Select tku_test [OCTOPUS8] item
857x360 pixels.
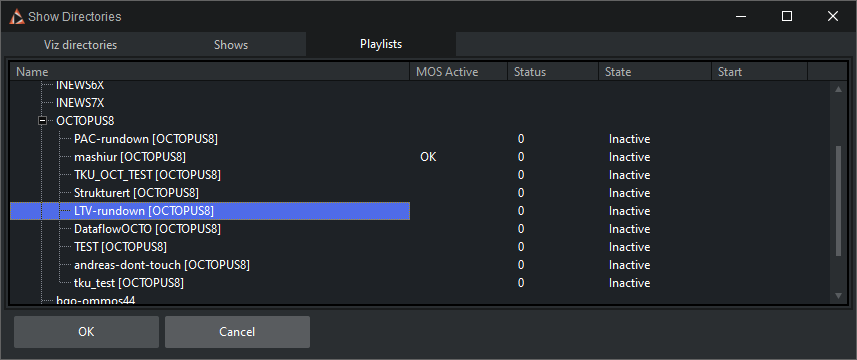[128, 283]
